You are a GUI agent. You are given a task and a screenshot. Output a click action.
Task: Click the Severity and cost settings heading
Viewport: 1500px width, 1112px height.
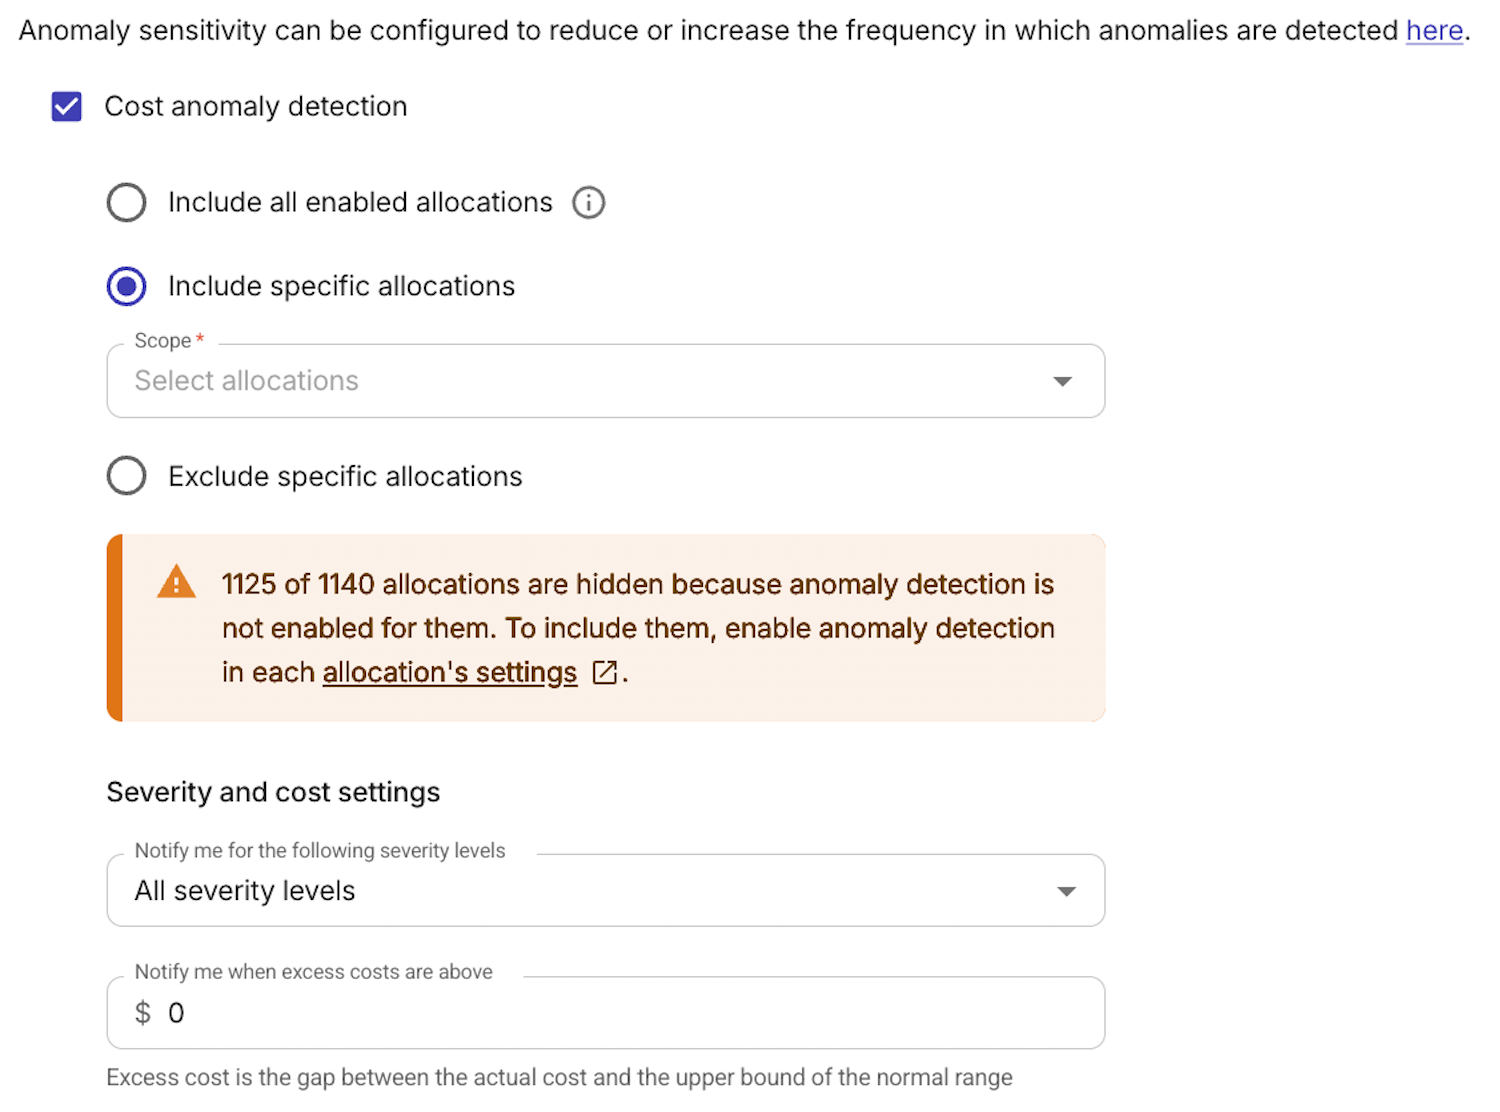point(273,792)
